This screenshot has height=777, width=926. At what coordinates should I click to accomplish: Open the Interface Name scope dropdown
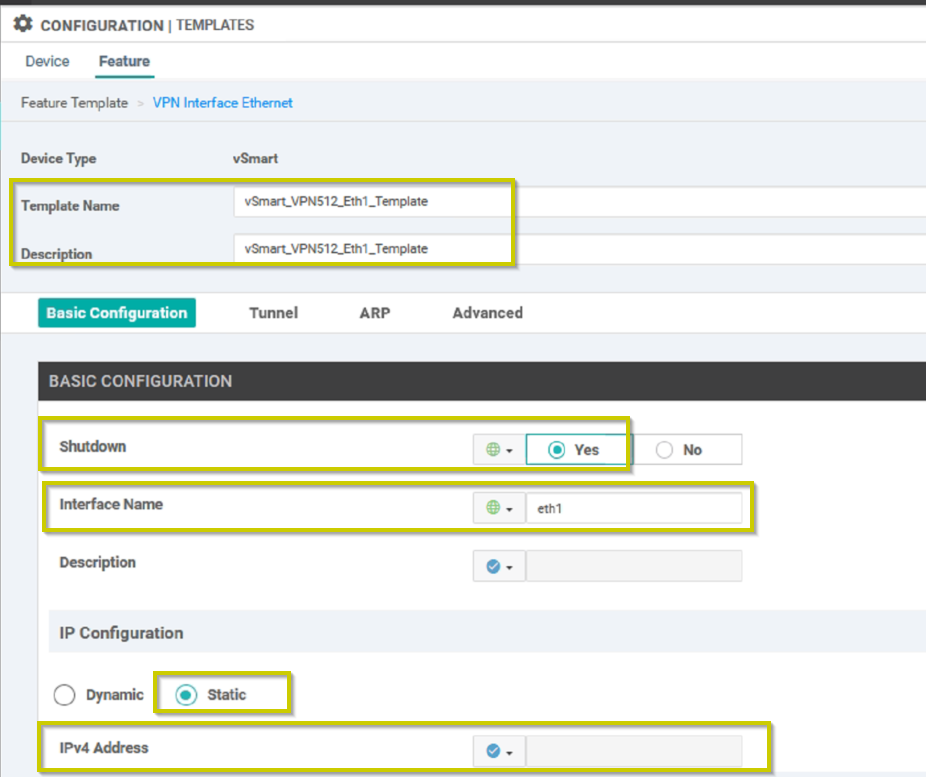[499, 508]
